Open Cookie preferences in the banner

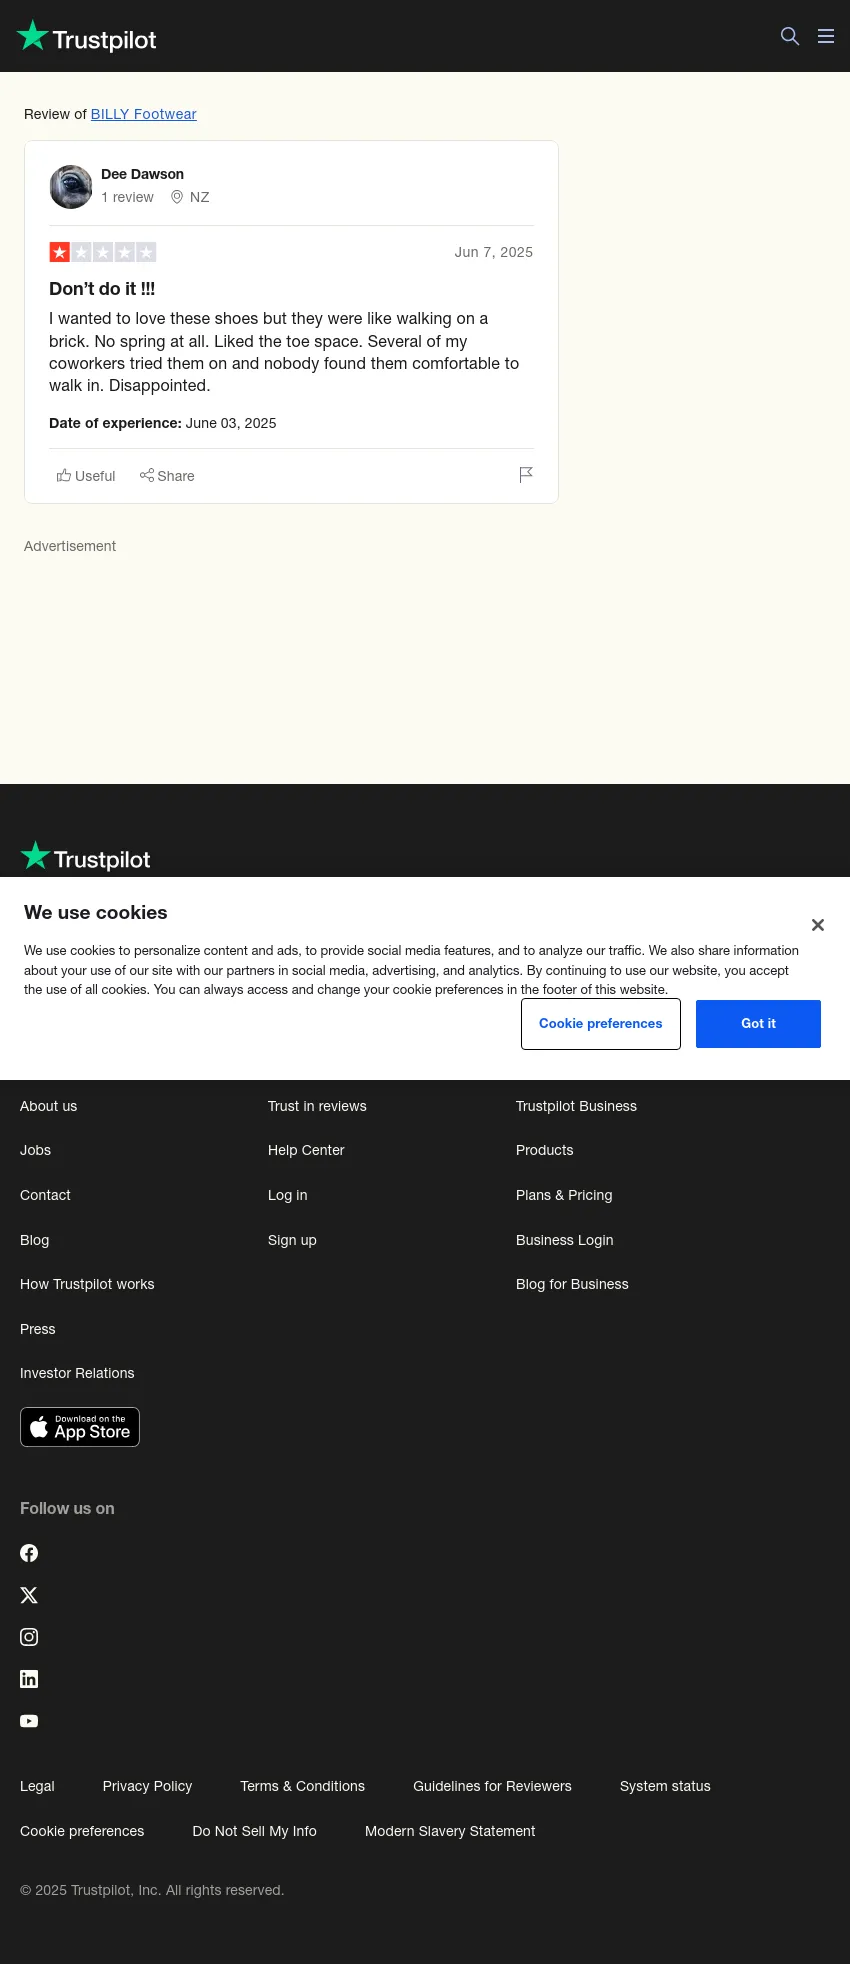[601, 1024]
